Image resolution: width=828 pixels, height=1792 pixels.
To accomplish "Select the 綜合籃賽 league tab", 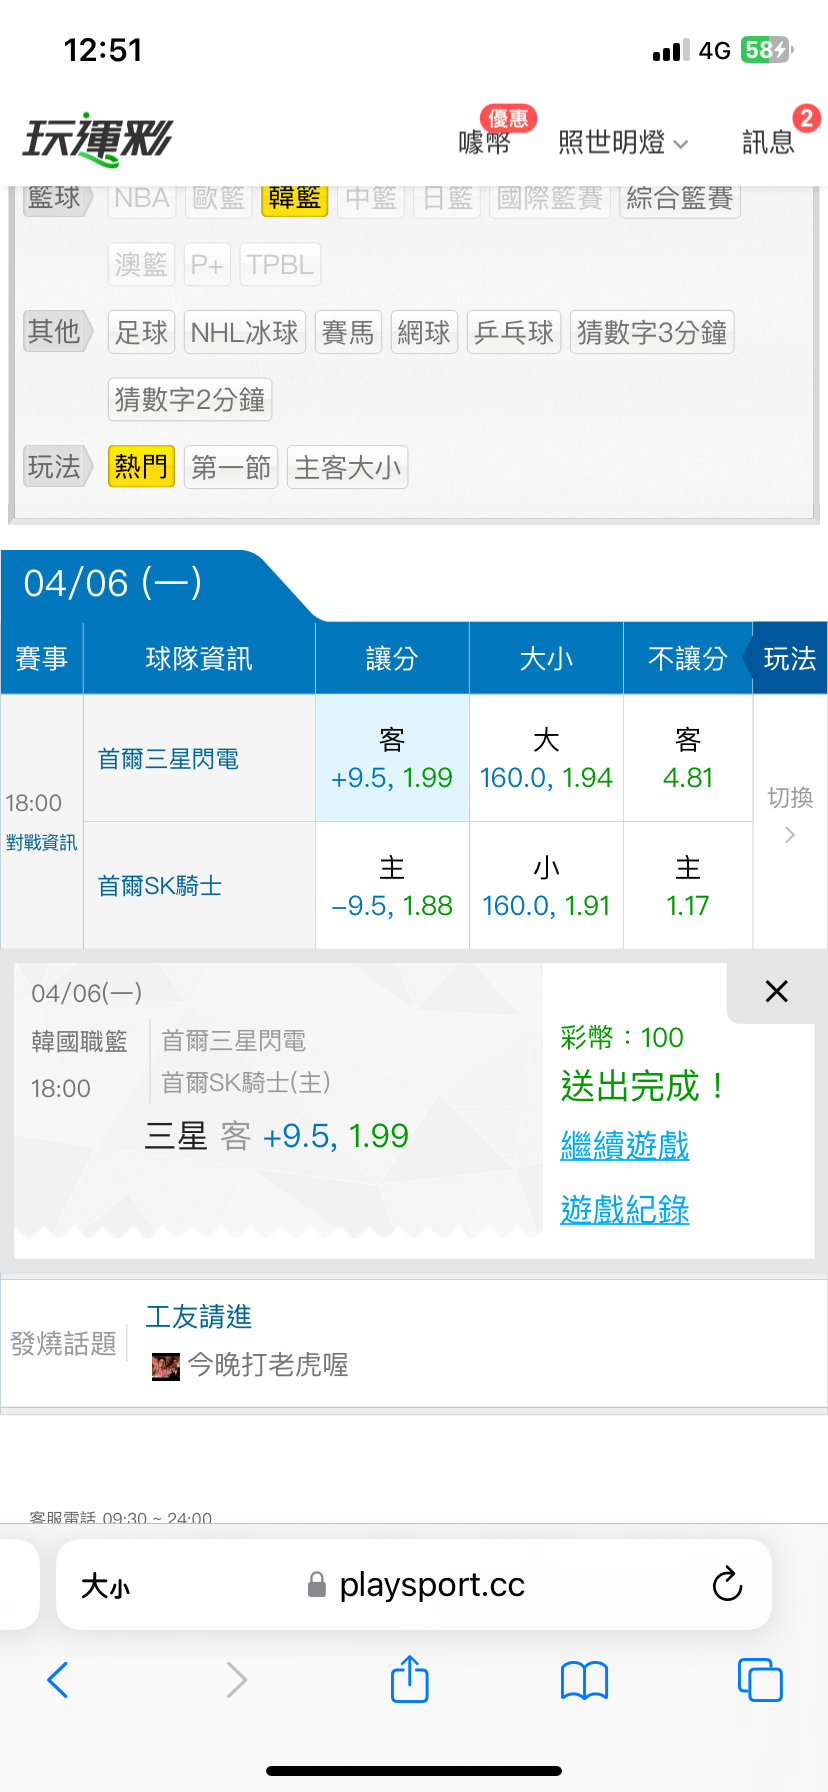I will click(x=680, y=198).
